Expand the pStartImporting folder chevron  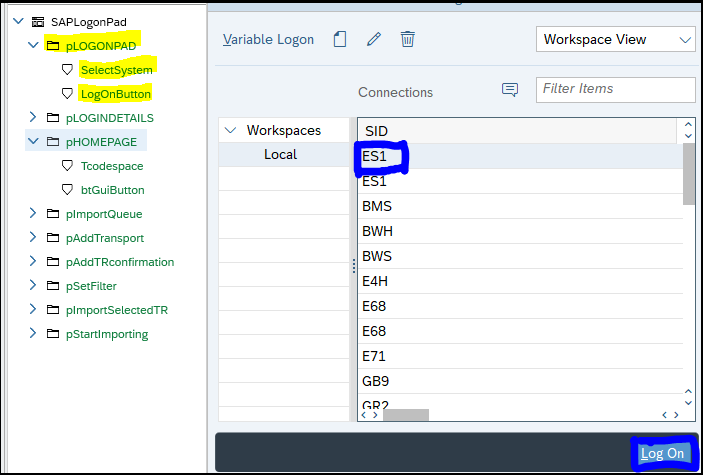33,333
